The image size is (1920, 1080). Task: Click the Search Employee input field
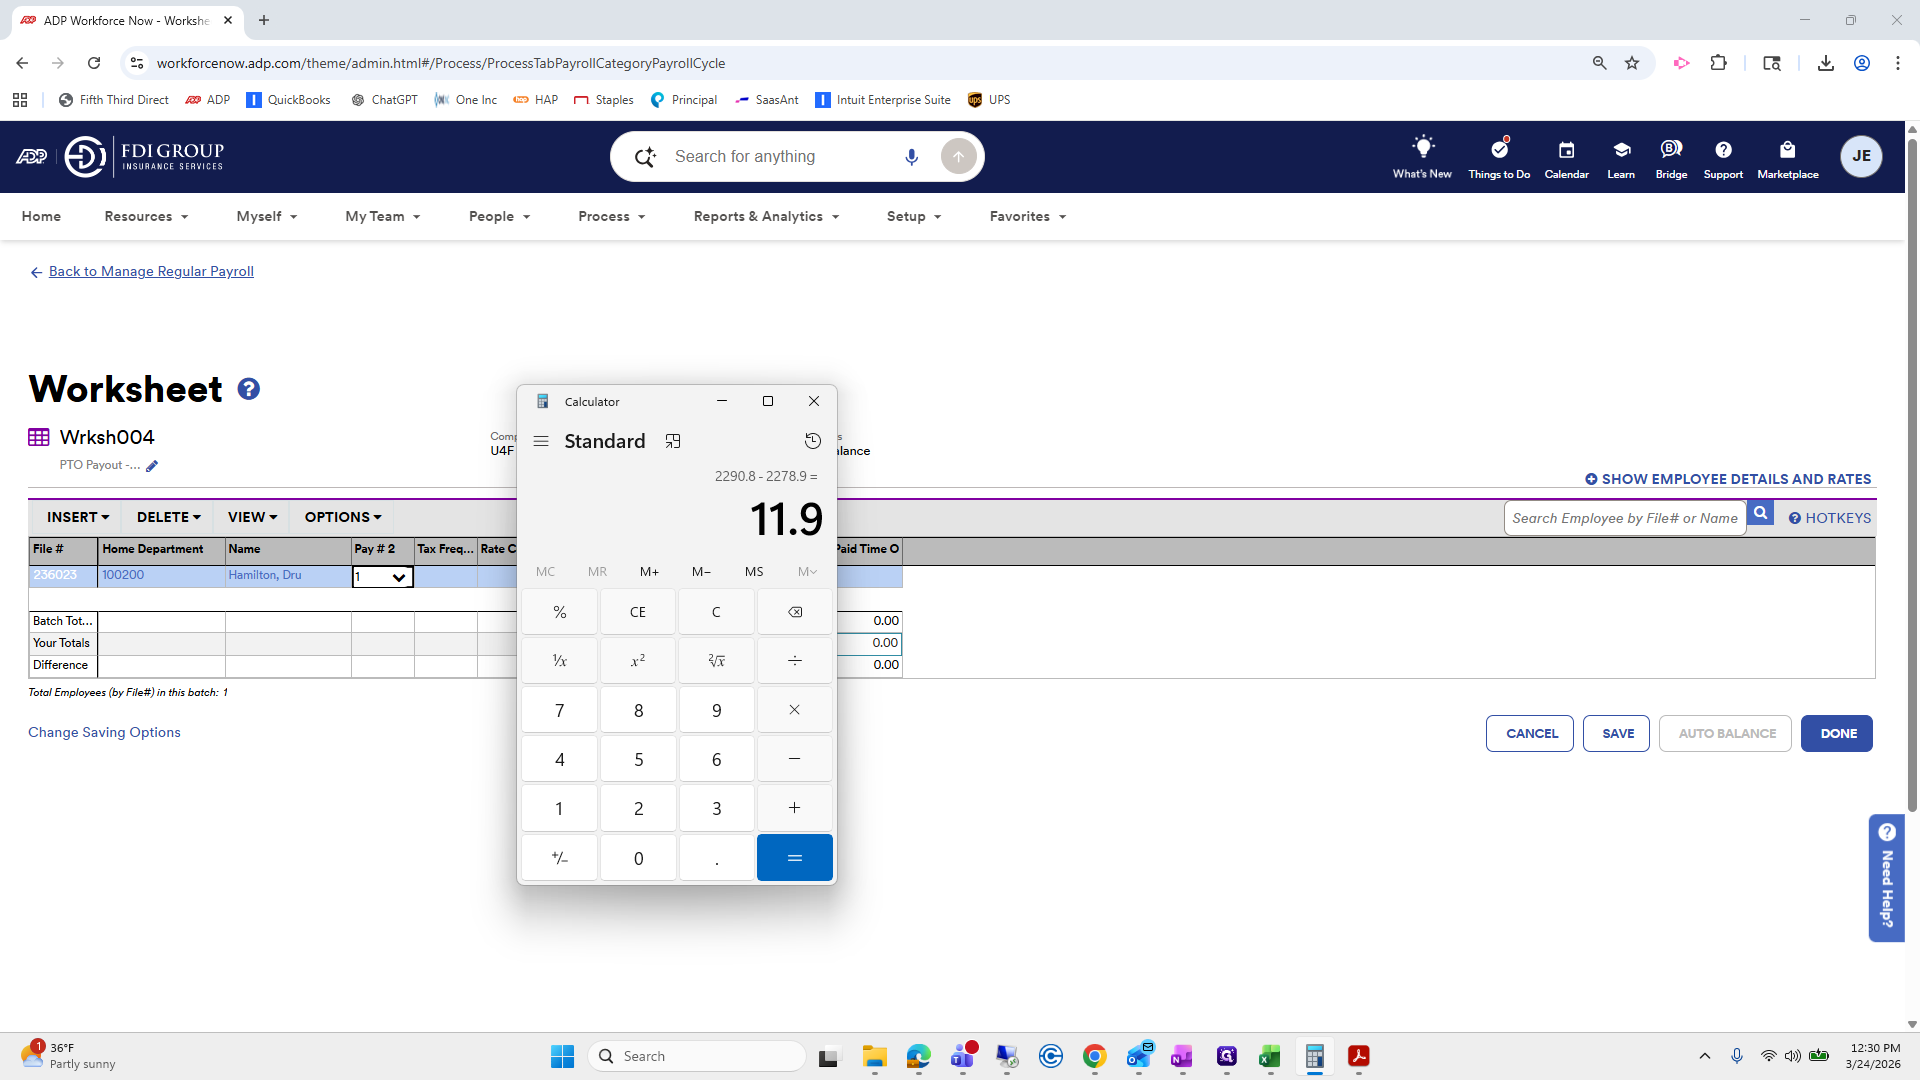[1624, 518]
